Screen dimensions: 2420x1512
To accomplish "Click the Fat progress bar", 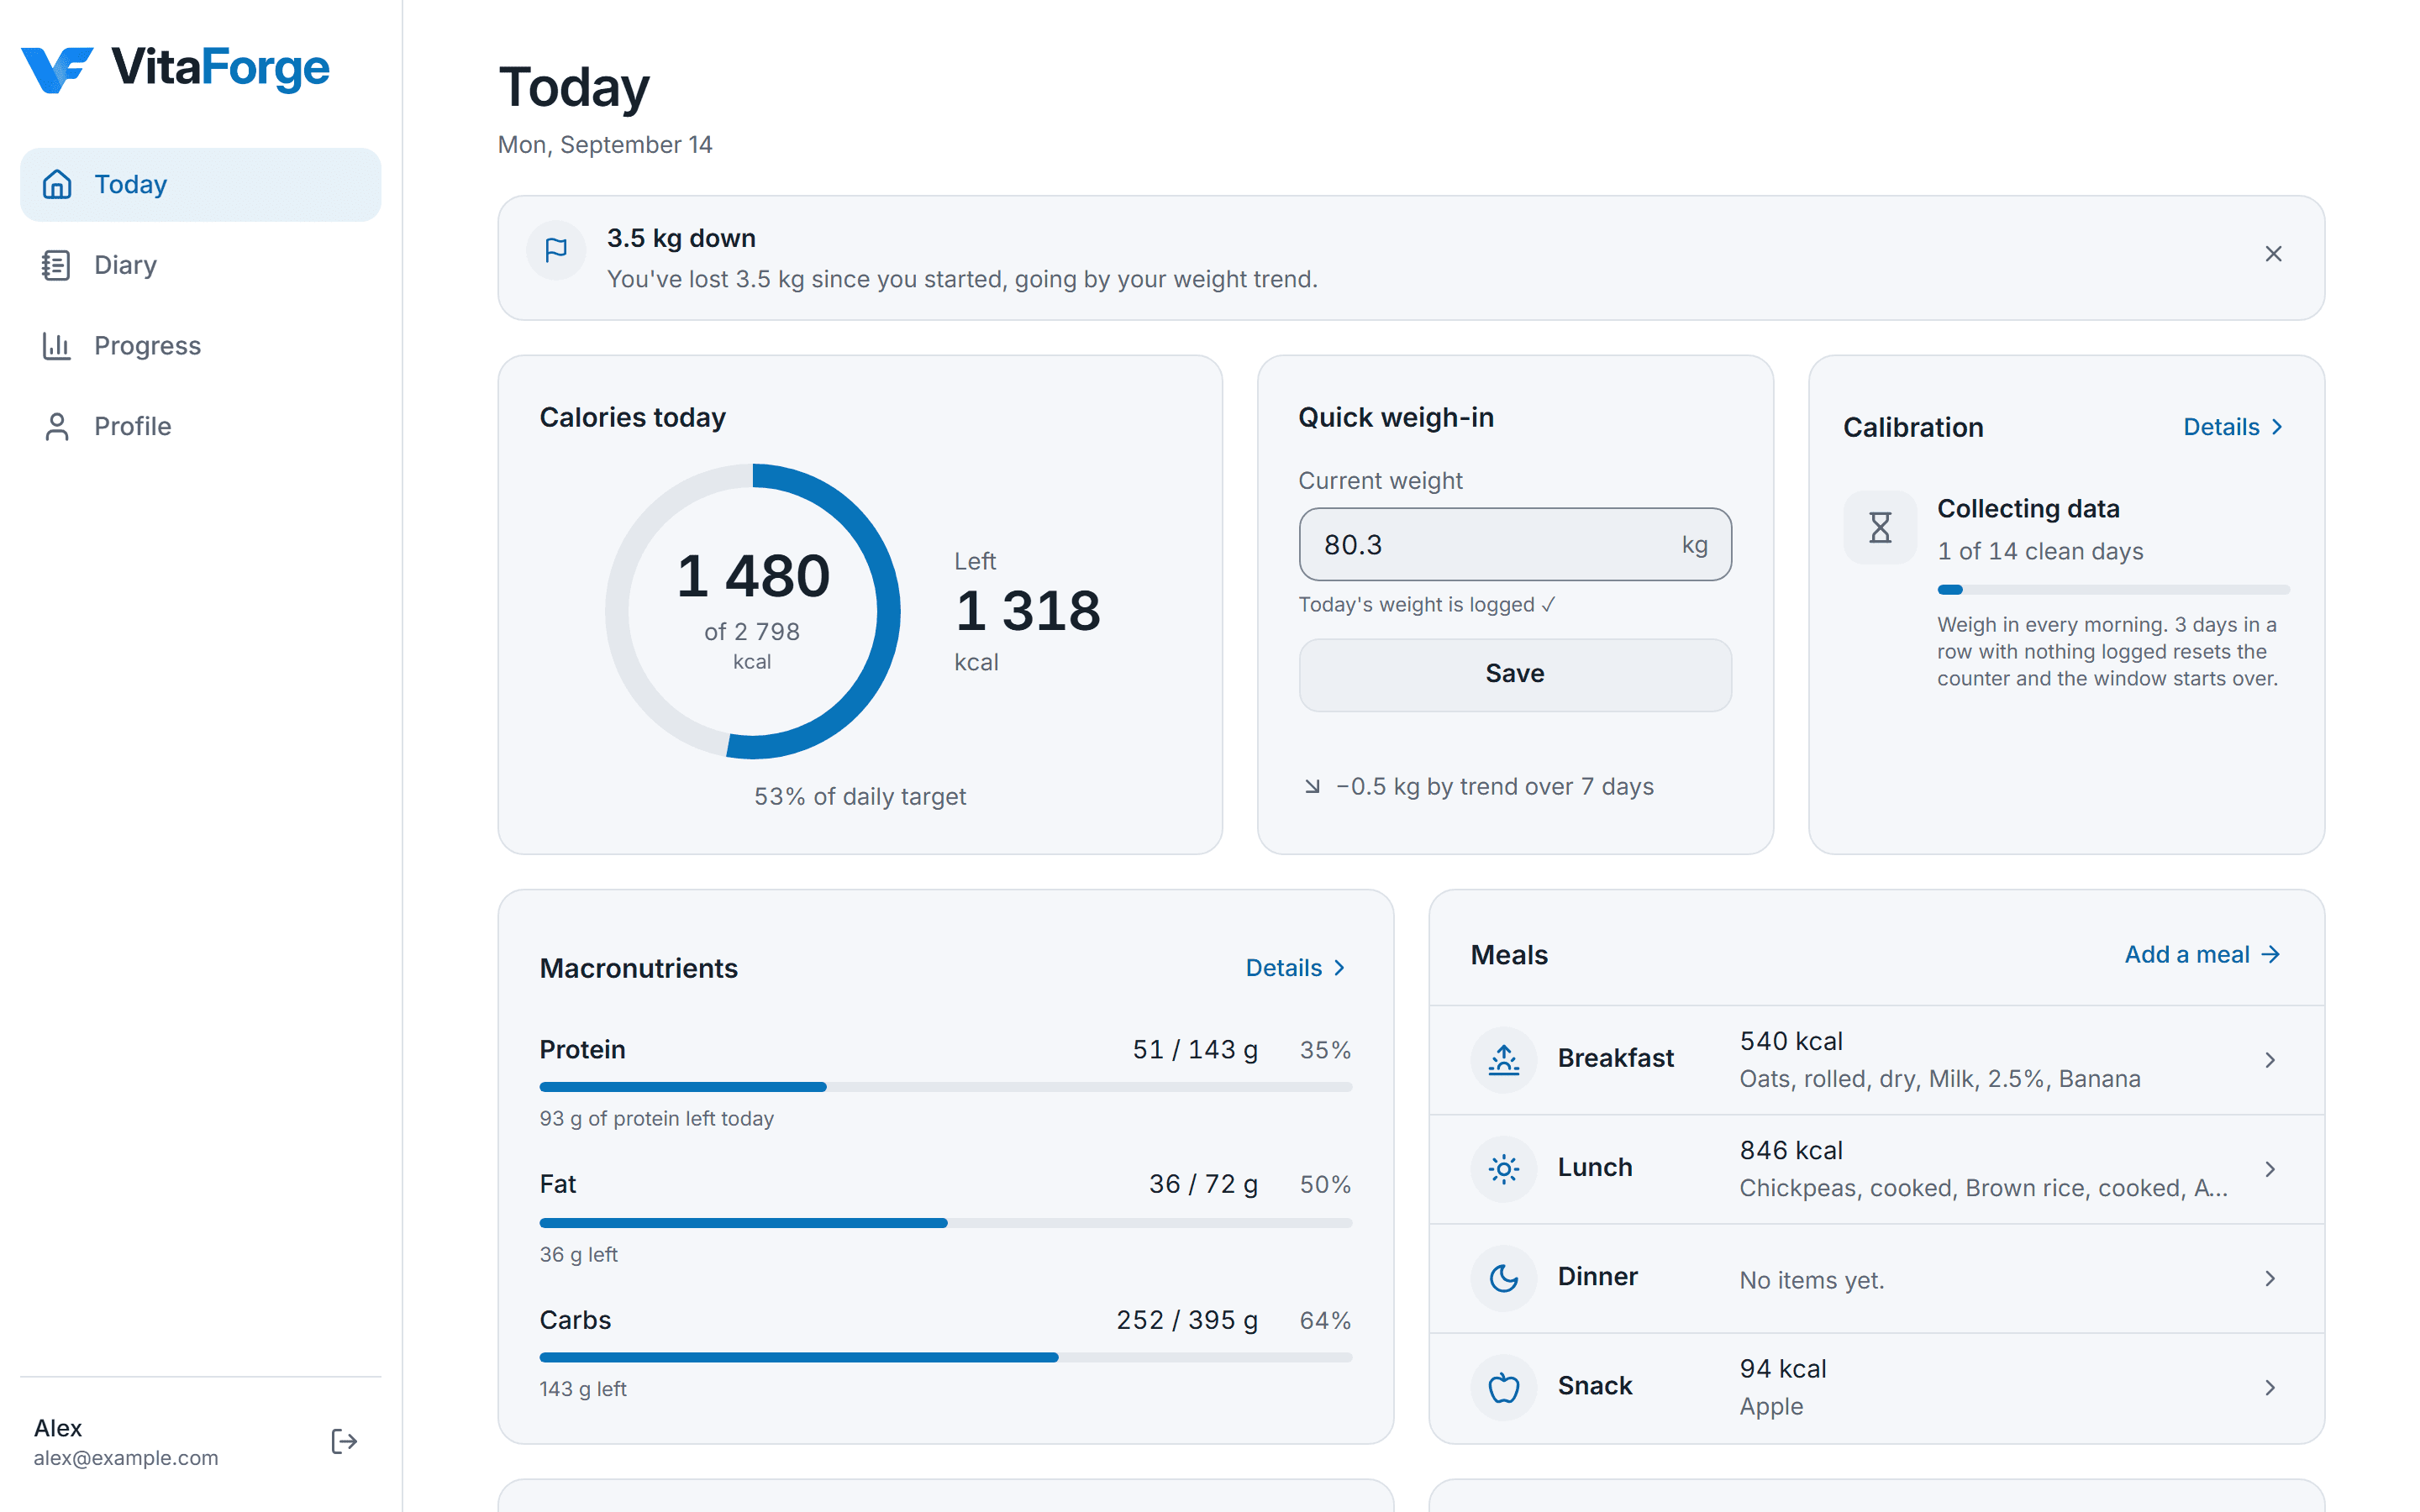I will (945, 1223).
